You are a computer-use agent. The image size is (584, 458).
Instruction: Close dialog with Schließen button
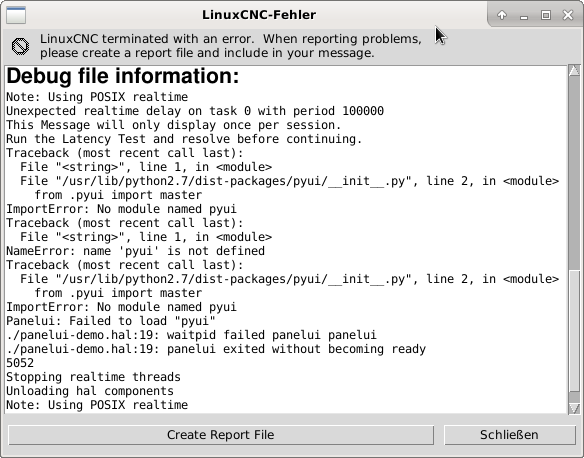510,435
